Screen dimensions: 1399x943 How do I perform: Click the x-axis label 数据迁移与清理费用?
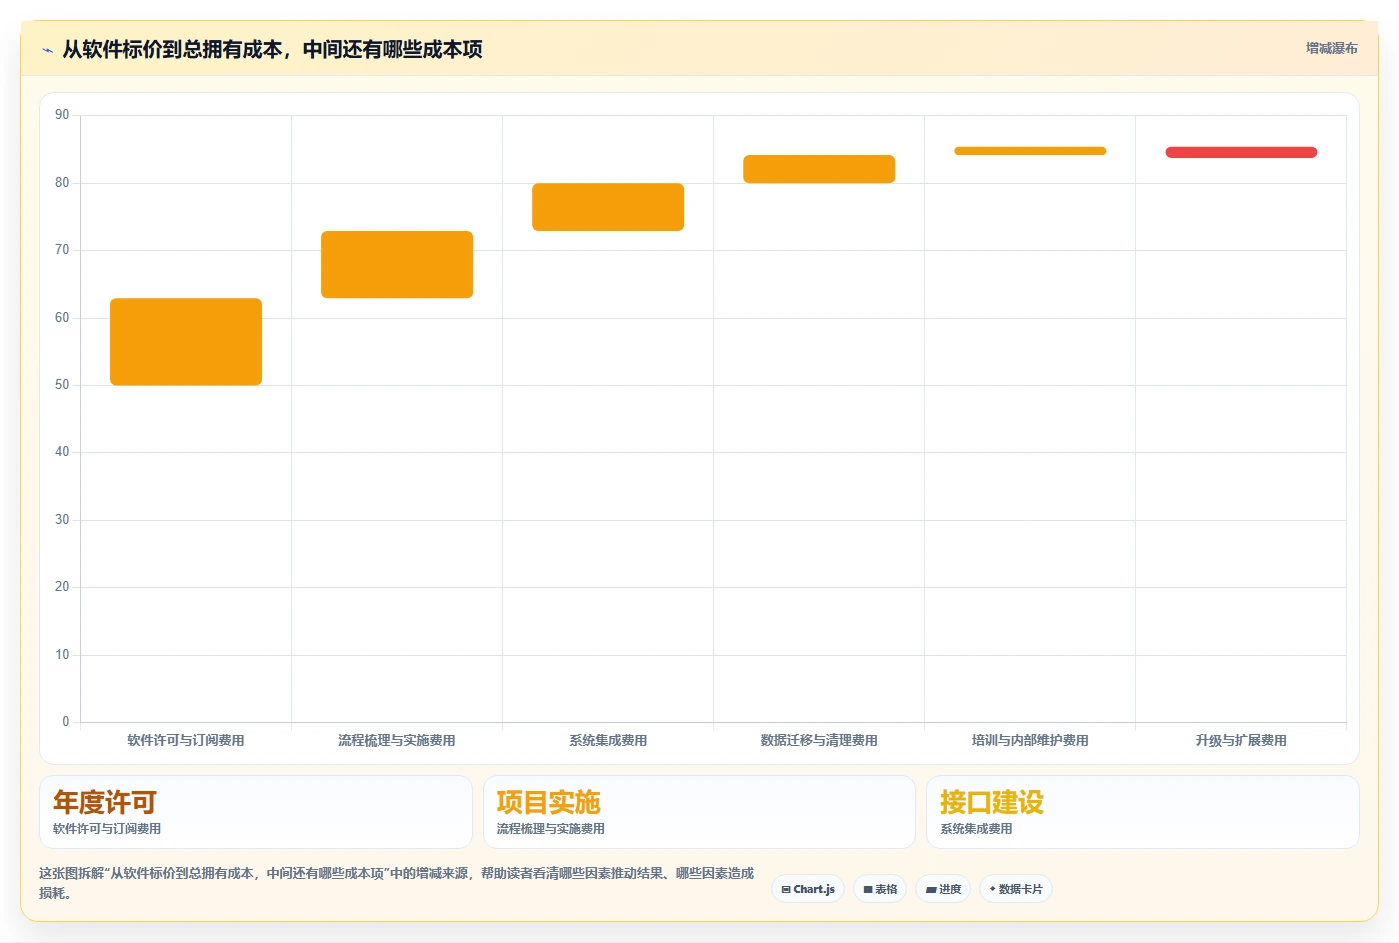tap(819, 740)
